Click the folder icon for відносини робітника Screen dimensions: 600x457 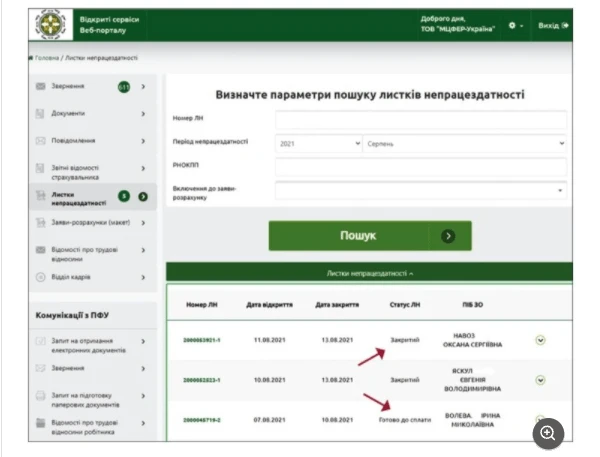click(41, 423)
